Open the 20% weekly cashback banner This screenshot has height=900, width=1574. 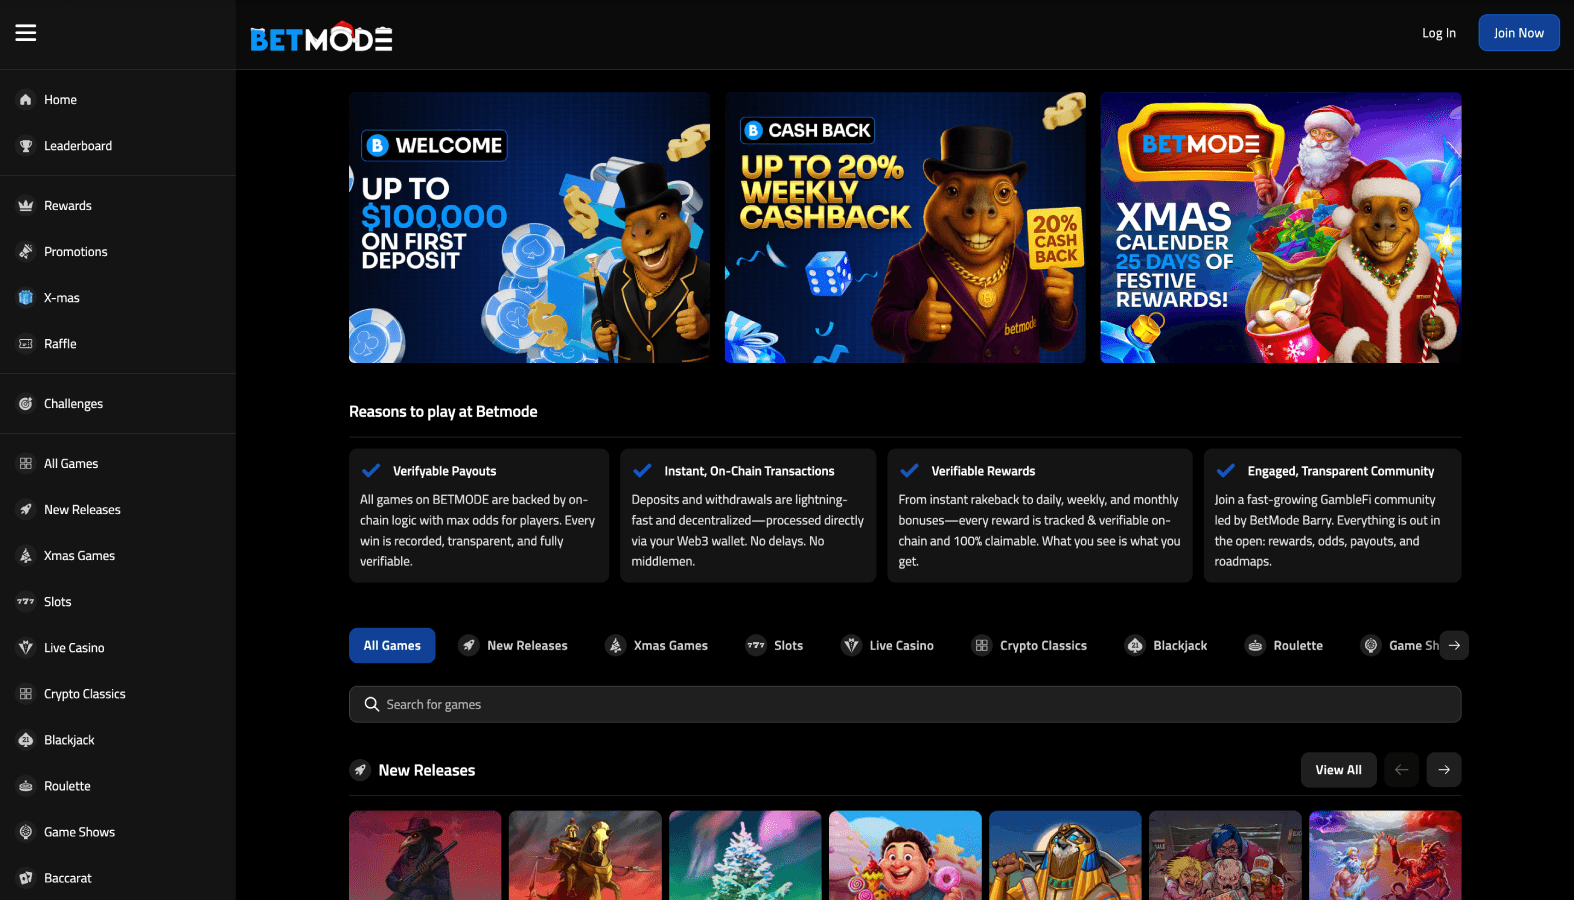point(905,228)
